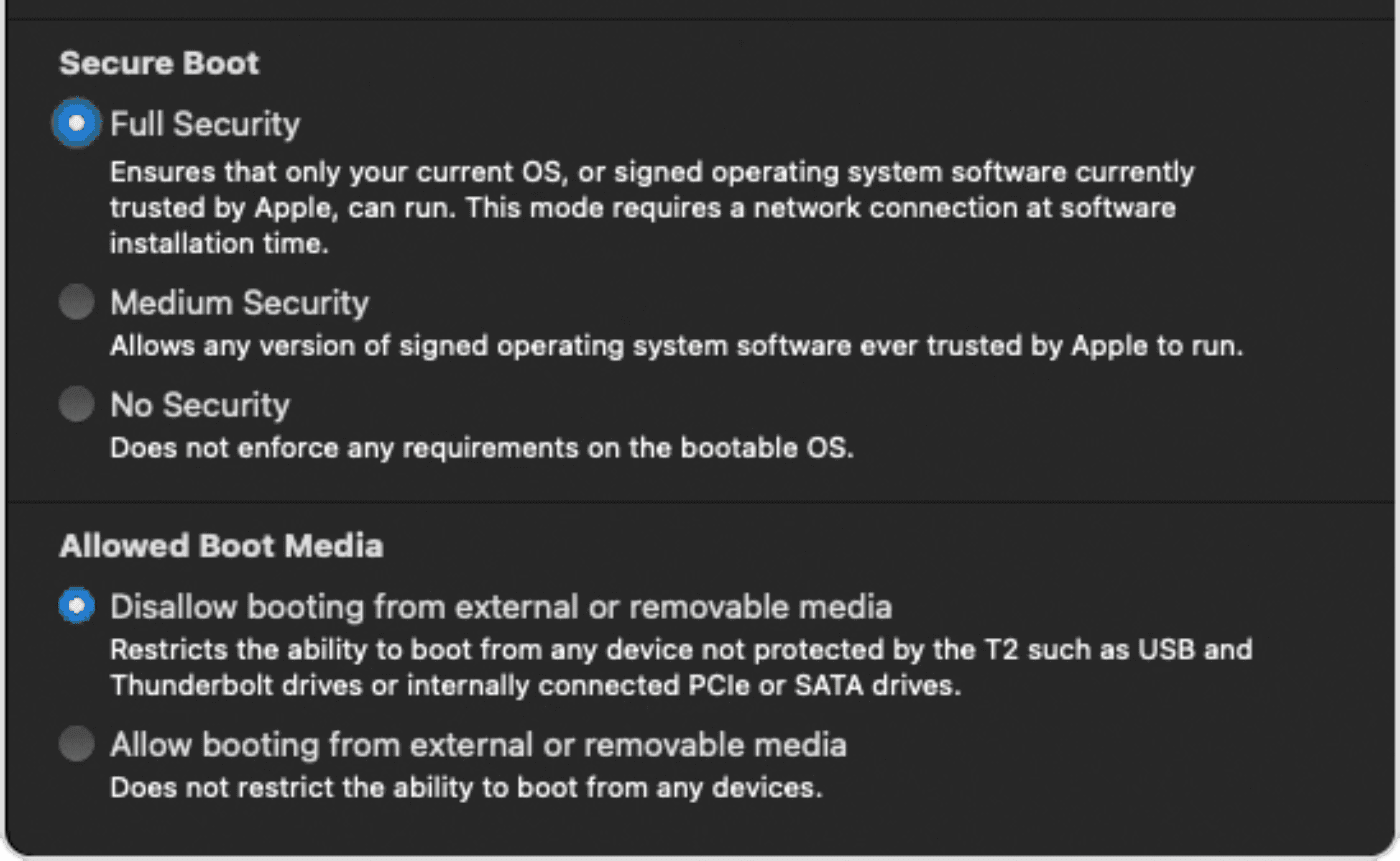Click the No Security label text

[x=199, y=404]
